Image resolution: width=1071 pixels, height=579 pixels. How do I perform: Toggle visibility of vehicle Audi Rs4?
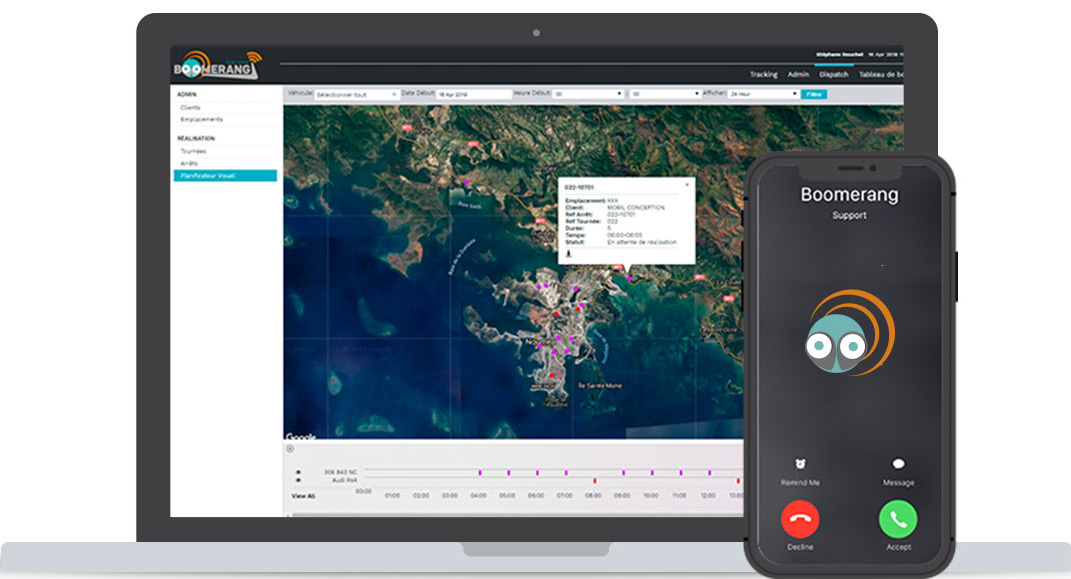point(298,480)
